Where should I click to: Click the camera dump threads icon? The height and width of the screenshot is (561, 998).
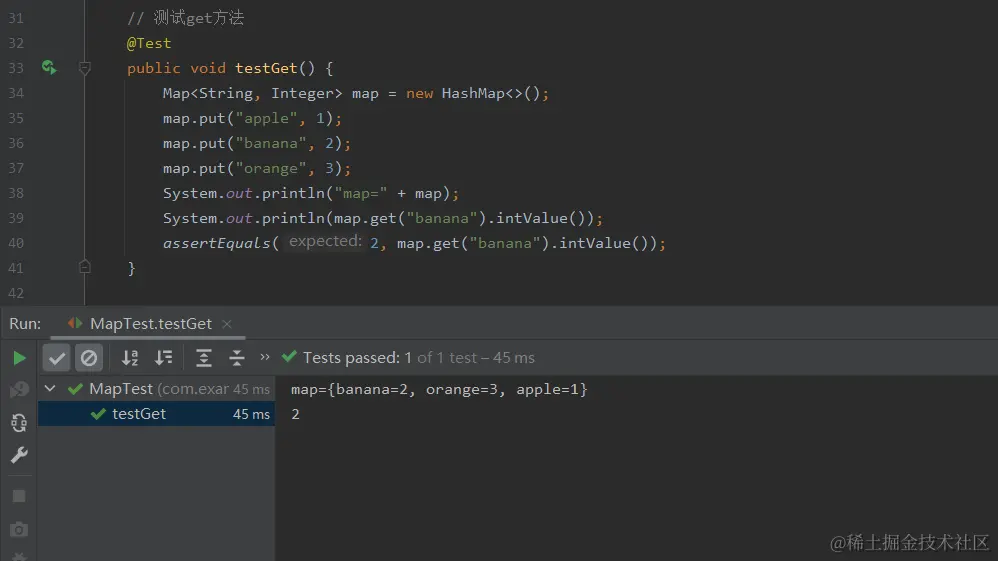click(x=19, y=529)
